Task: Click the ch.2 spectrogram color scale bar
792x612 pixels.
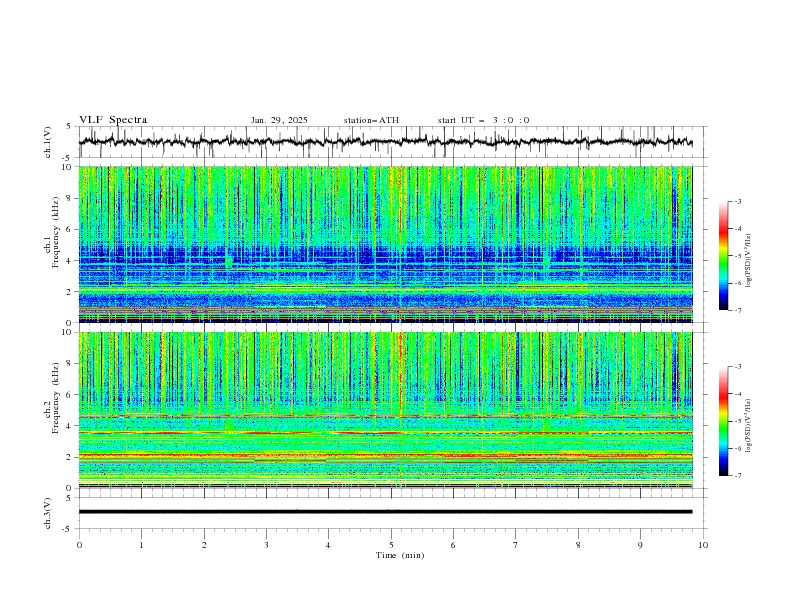Action: tap(723, 421)
